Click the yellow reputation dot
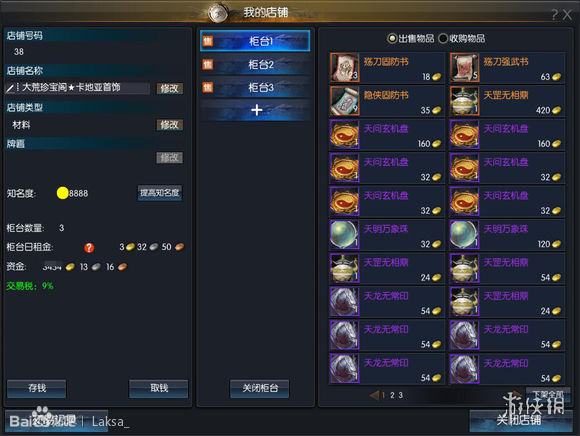Viewport: 580px width, 436px height. click(x=63, y=193)
